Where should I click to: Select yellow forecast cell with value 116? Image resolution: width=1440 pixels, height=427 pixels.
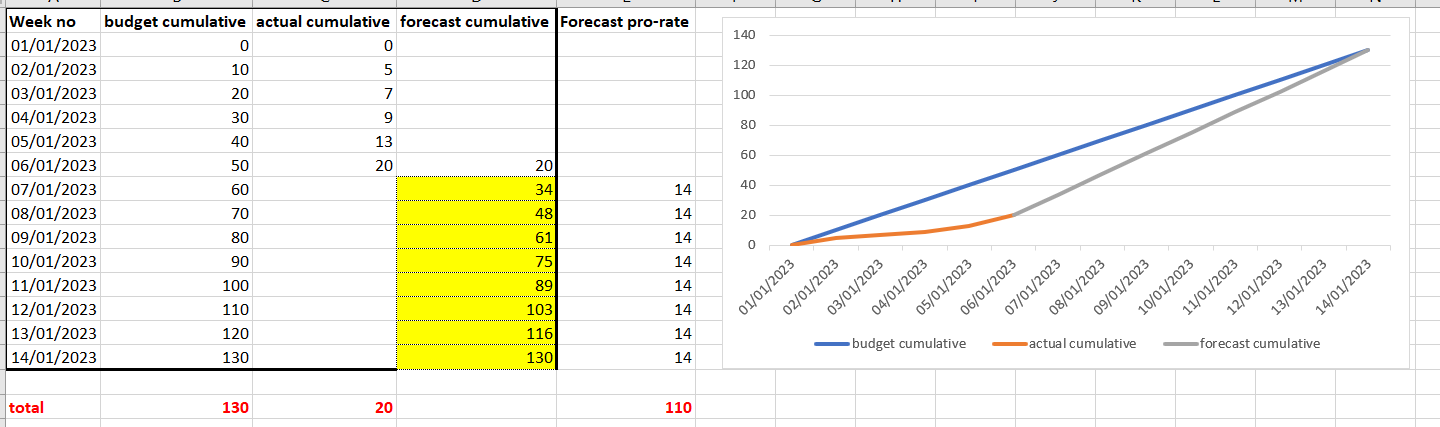476,333
